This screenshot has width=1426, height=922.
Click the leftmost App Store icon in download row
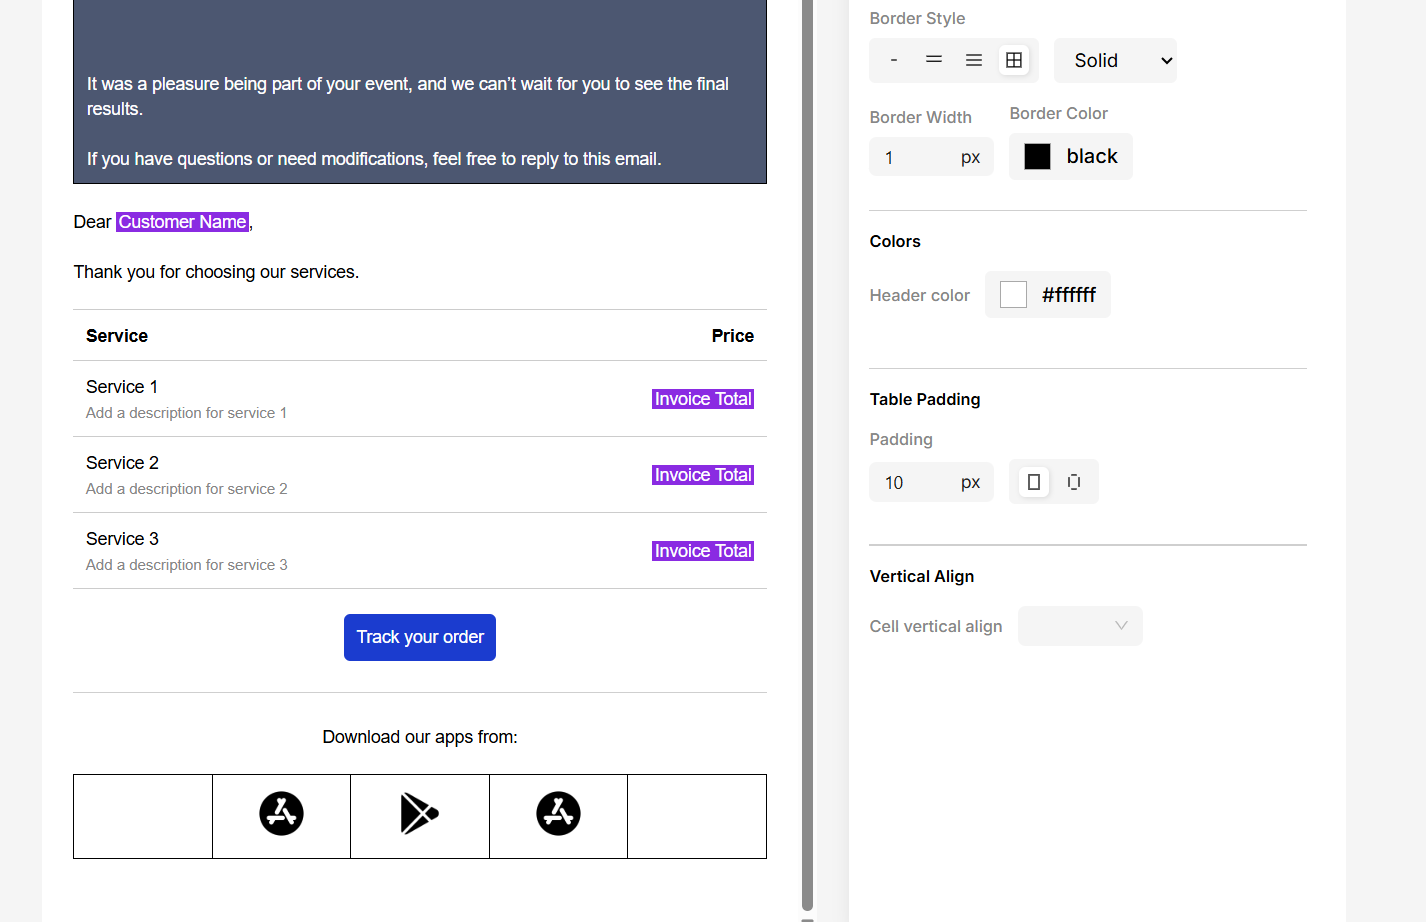[x=281, y=813]
